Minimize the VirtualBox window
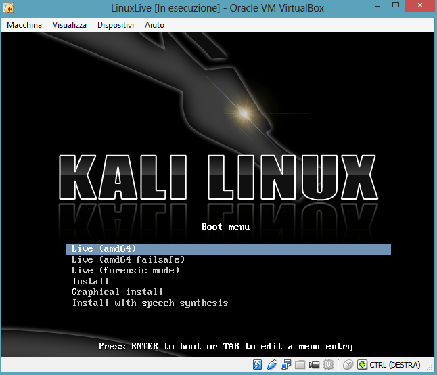Screen dimensions: 437x375 [x=378, y=7]
